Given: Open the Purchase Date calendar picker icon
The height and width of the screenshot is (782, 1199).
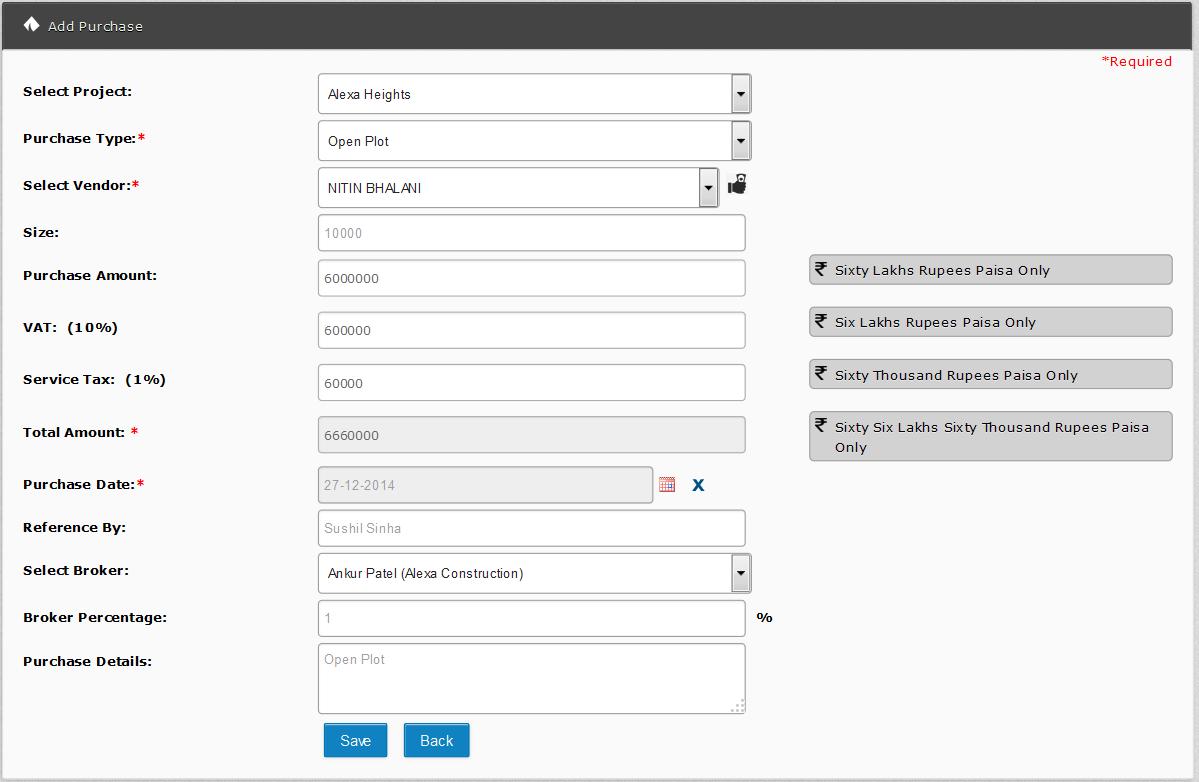Looking at the screenshot, I should tap(667, 485).
